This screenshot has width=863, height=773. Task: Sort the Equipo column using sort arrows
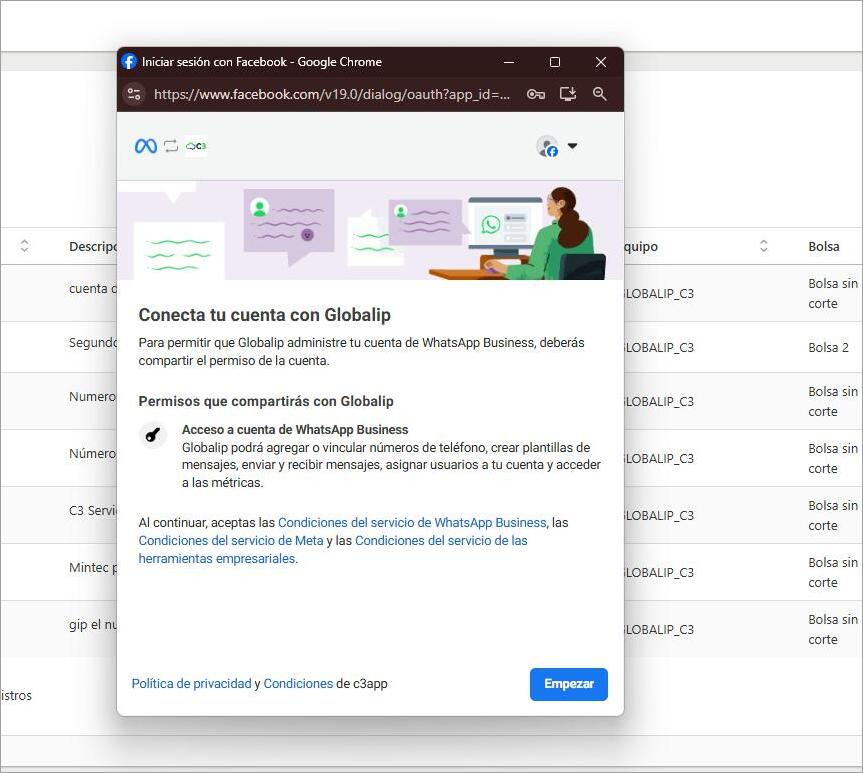click(763, 246)
